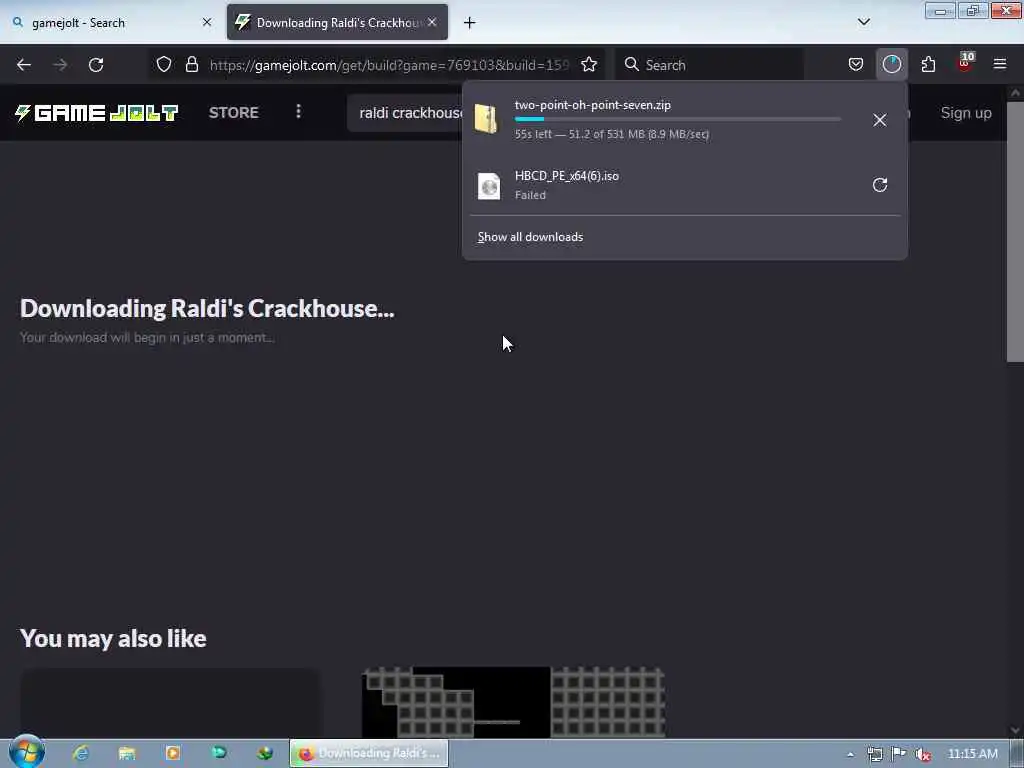
Task: Click the muted volume speaker tray icon
Action: click(923, 754)
